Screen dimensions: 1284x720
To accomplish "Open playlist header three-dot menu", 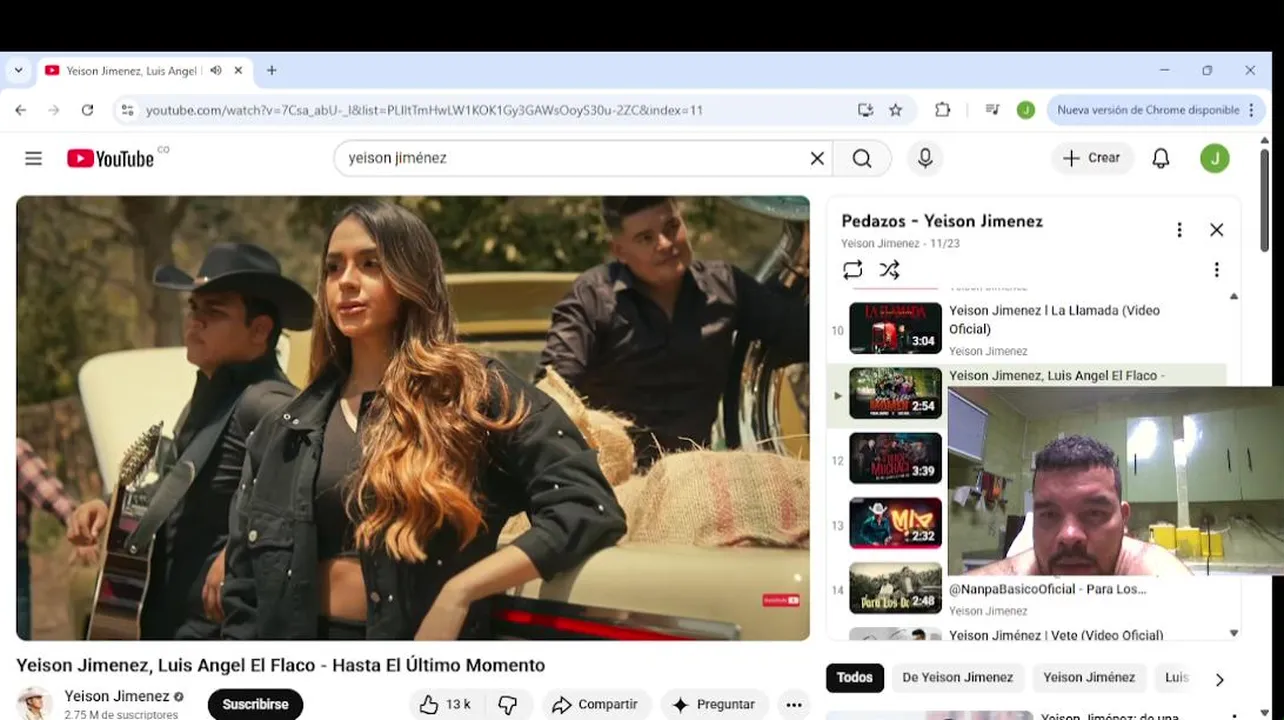I will 1179,230.
